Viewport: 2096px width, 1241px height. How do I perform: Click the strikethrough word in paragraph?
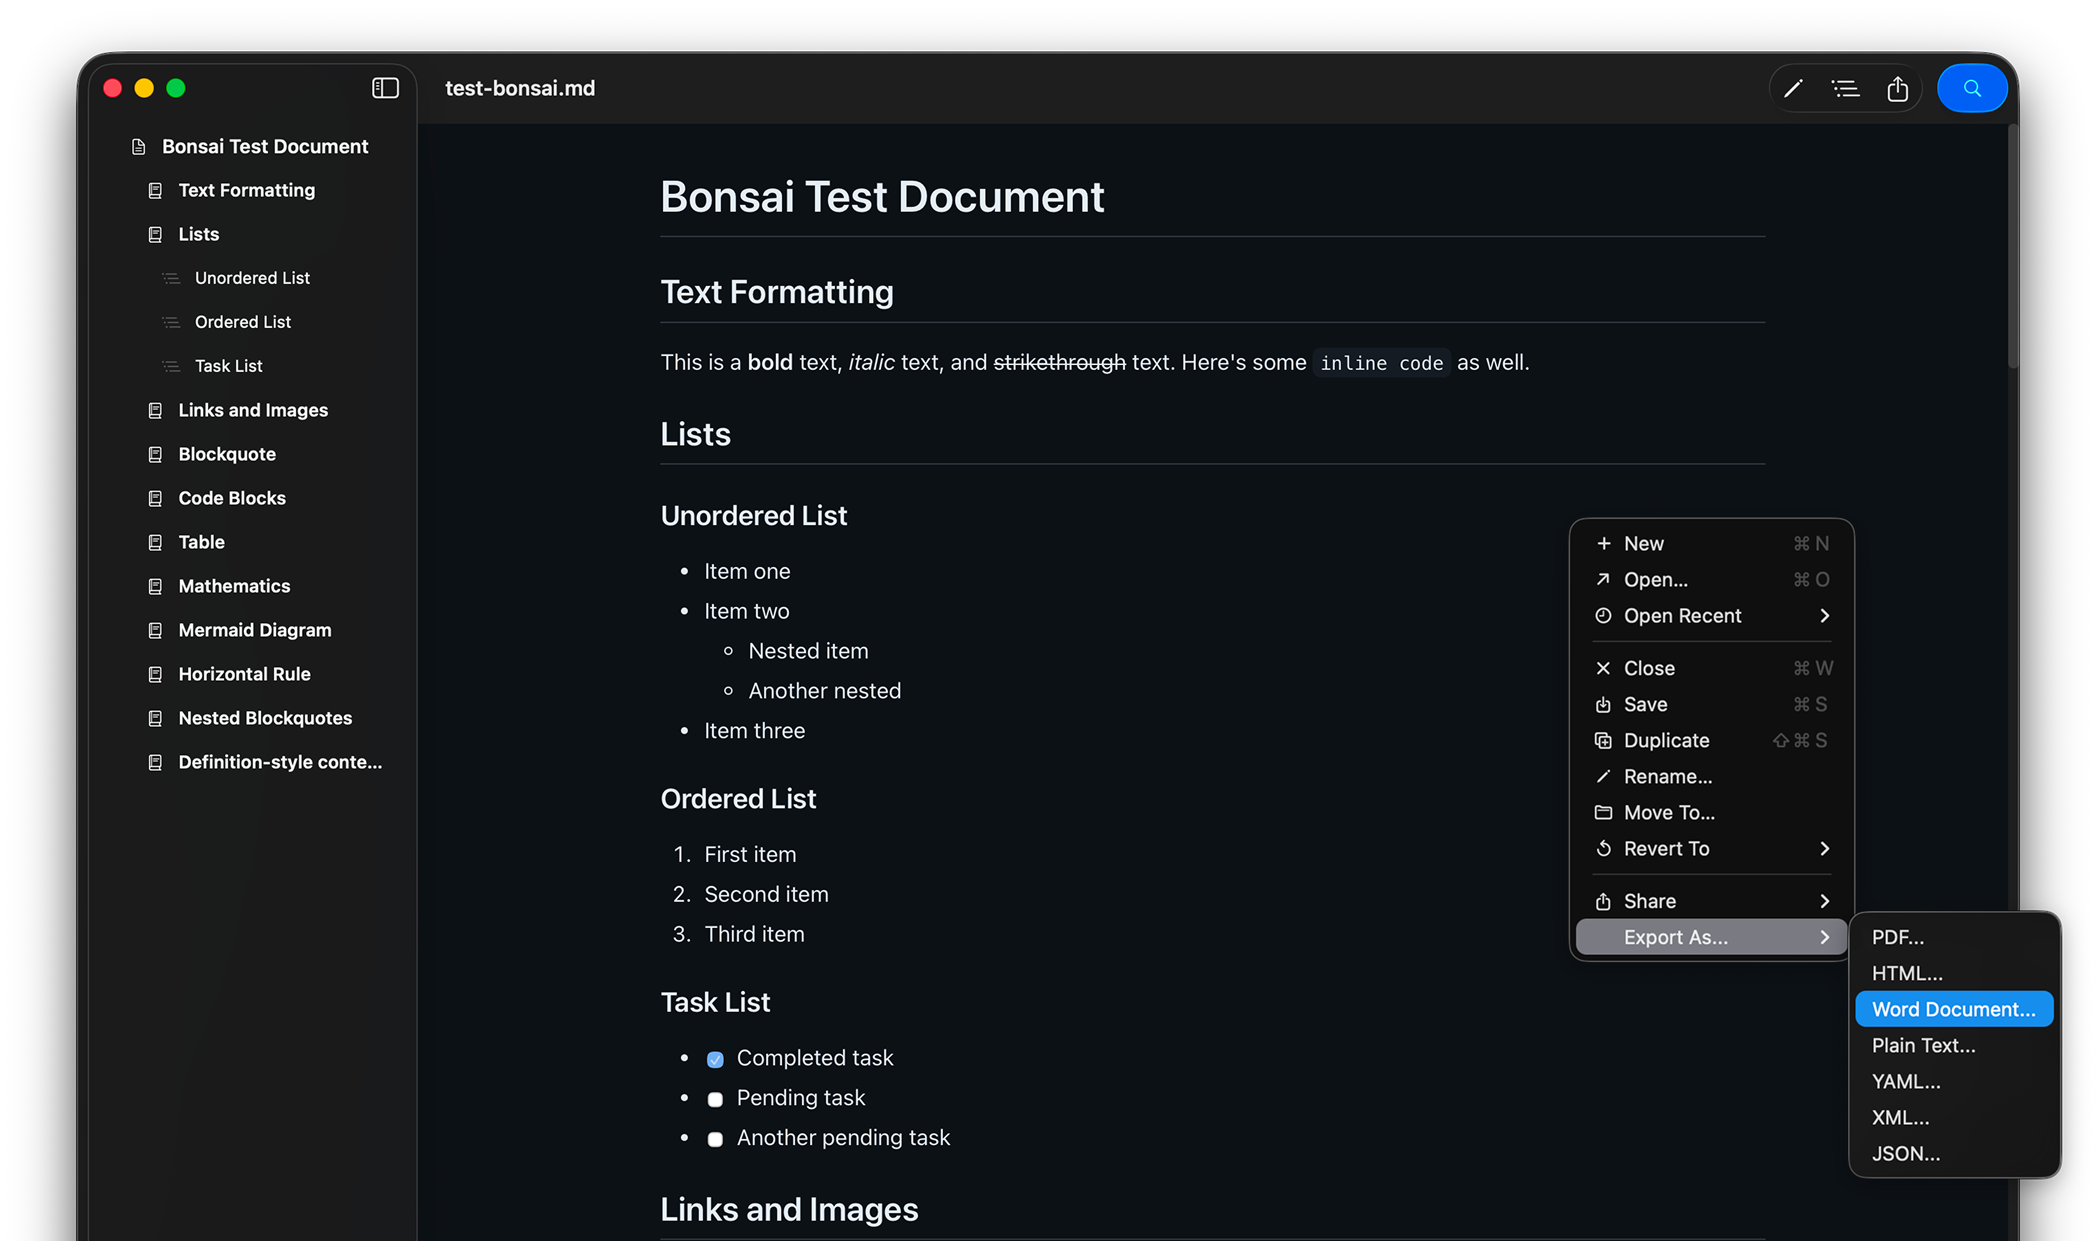1060,362
